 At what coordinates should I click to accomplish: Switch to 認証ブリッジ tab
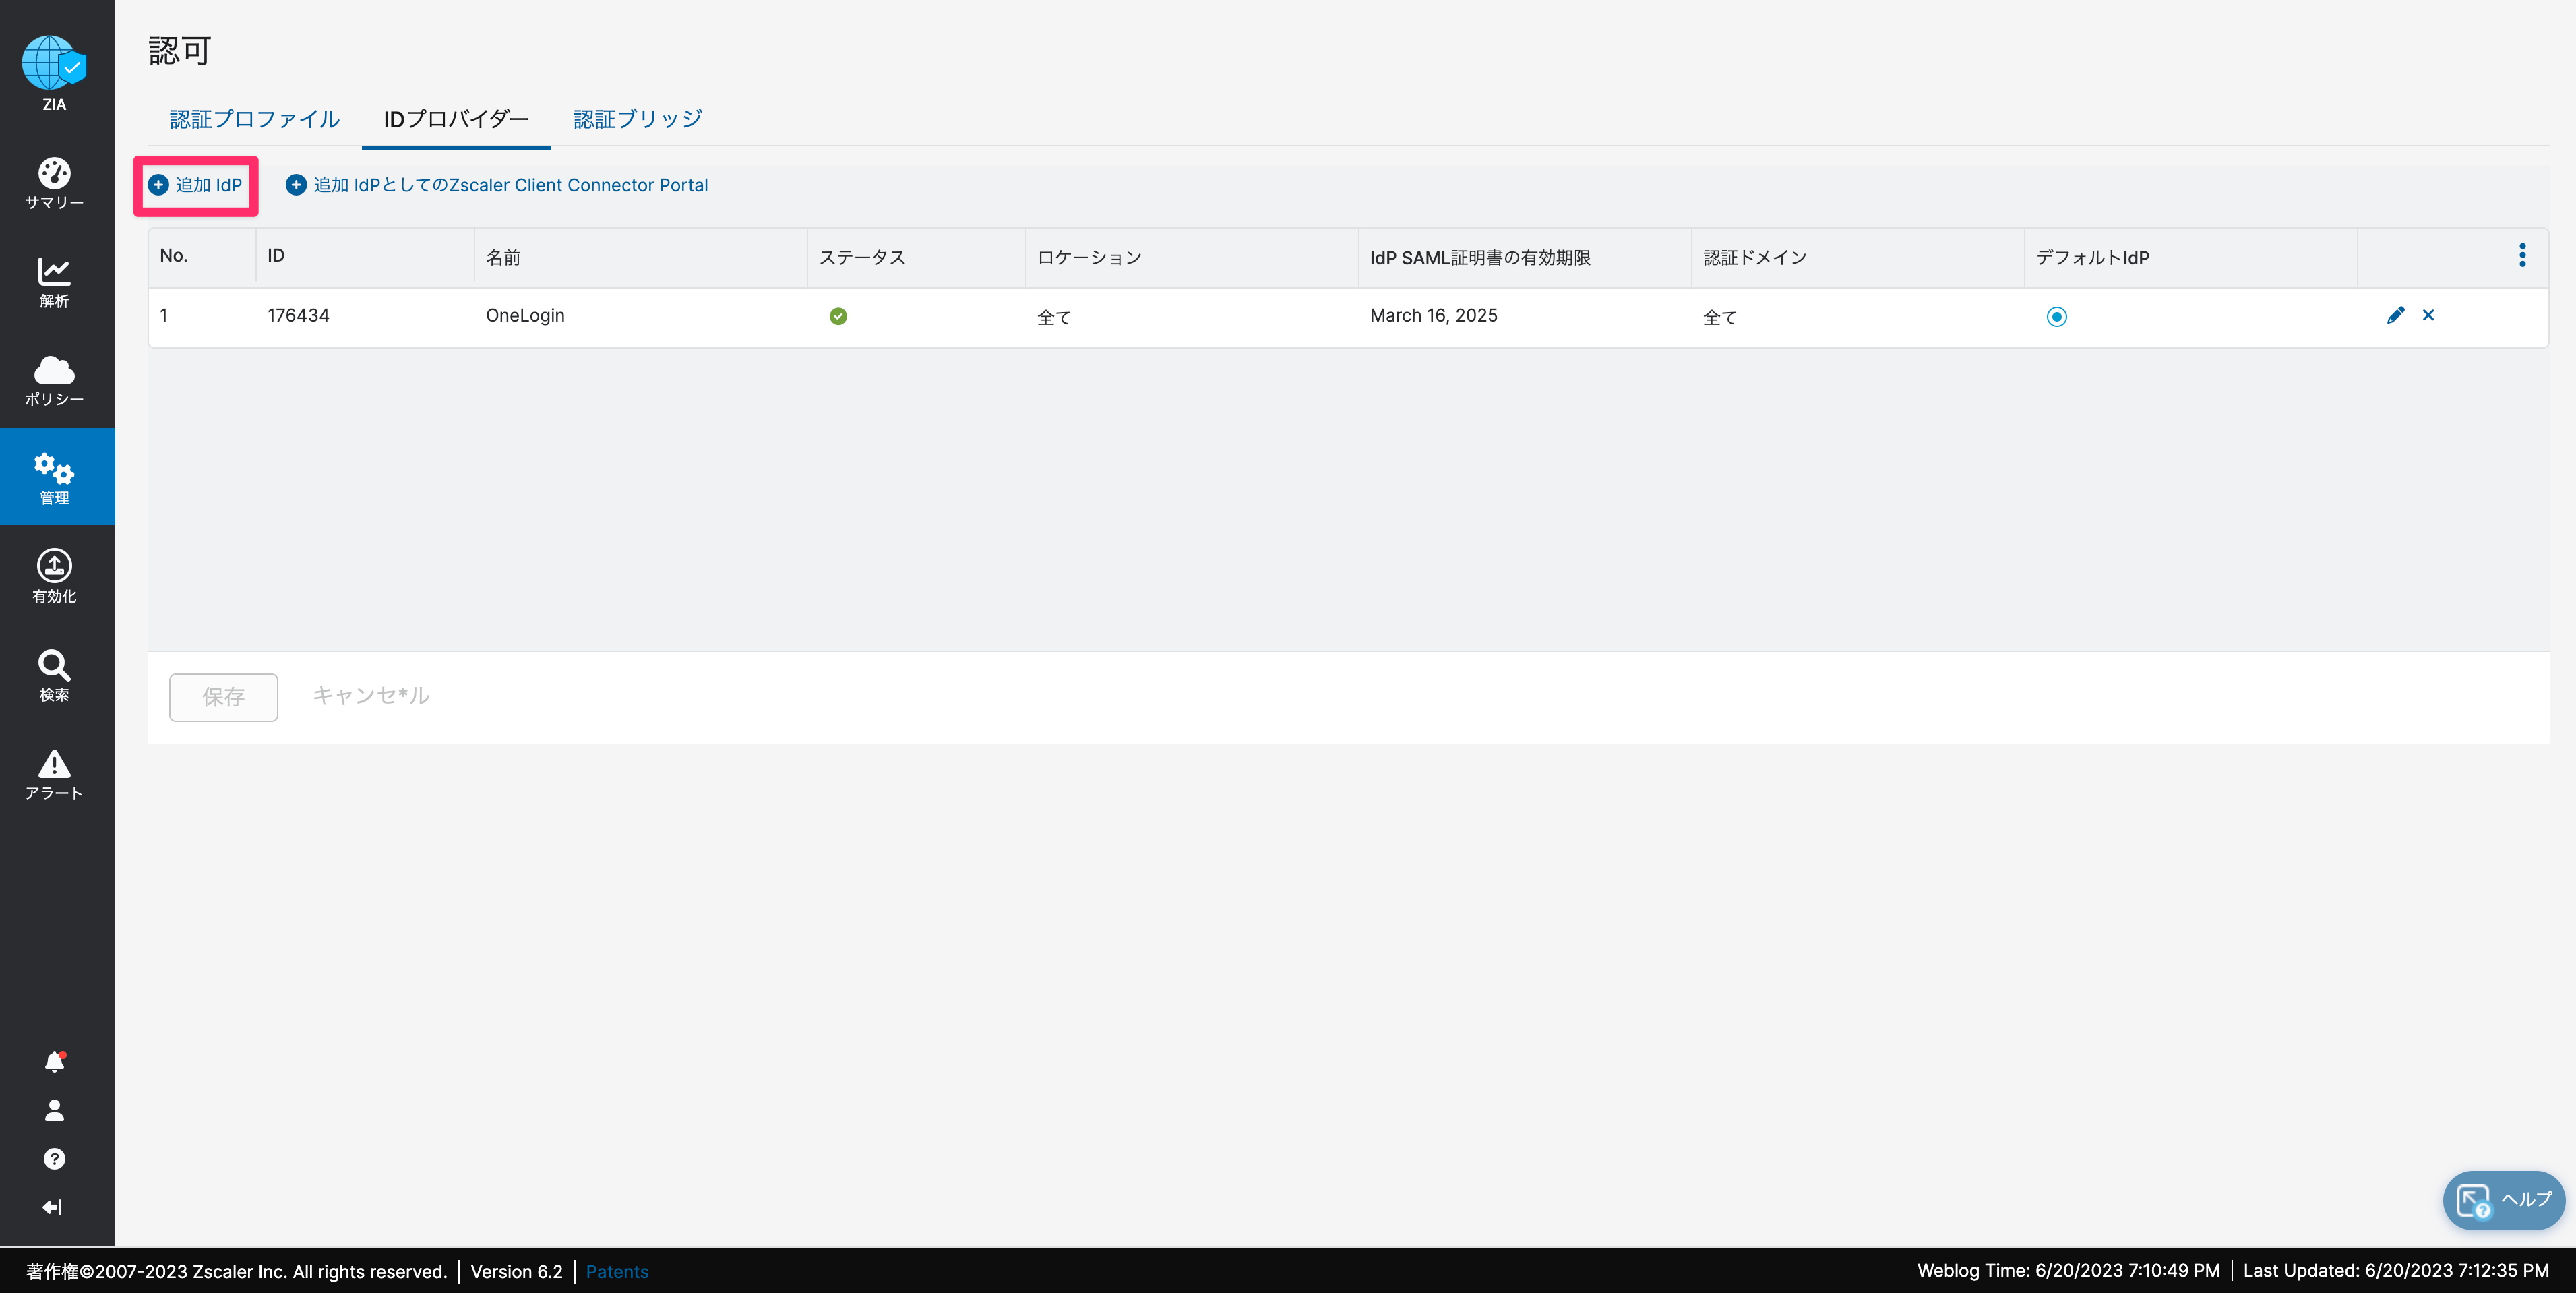click(638, 119)
